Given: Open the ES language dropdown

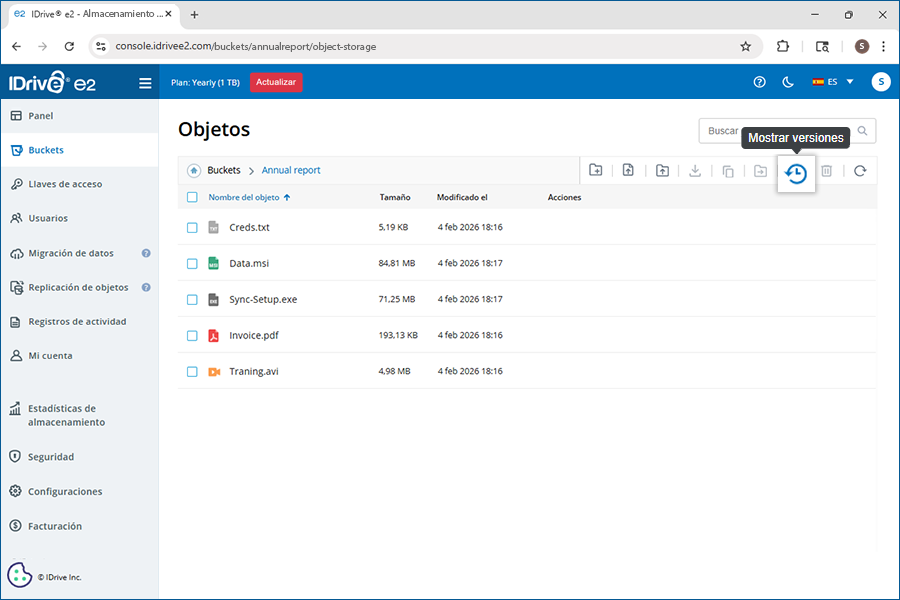Looking at the screenshot, I should click(x=833, y=82).
